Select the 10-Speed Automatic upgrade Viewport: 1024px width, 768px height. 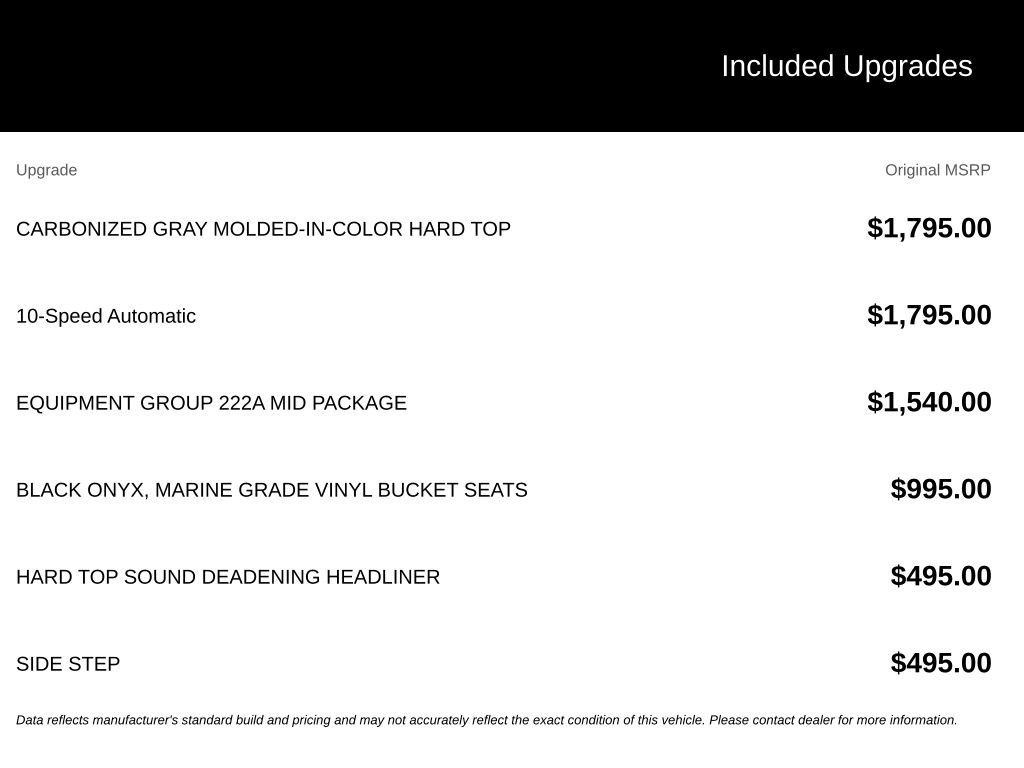tap(106, 316)
